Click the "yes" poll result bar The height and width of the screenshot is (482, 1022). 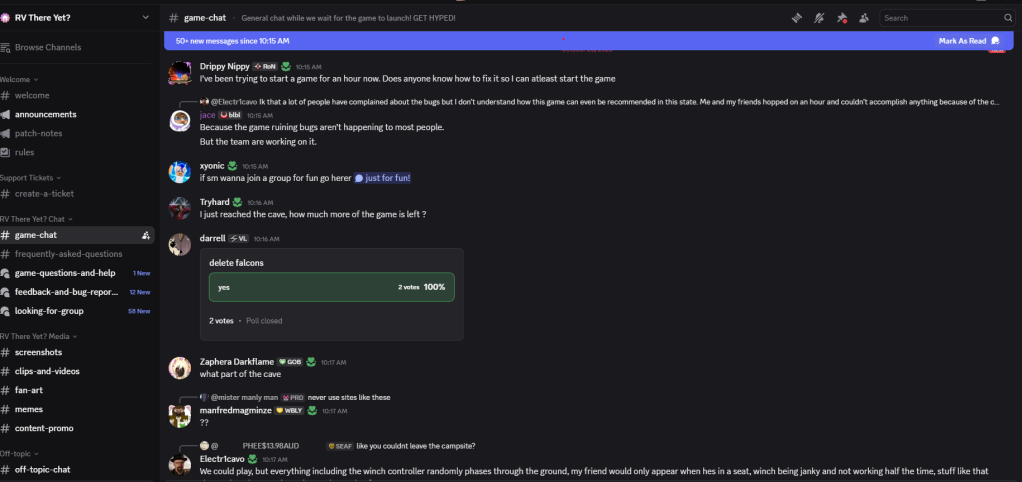pyautogui.click(x=331, y=287)
